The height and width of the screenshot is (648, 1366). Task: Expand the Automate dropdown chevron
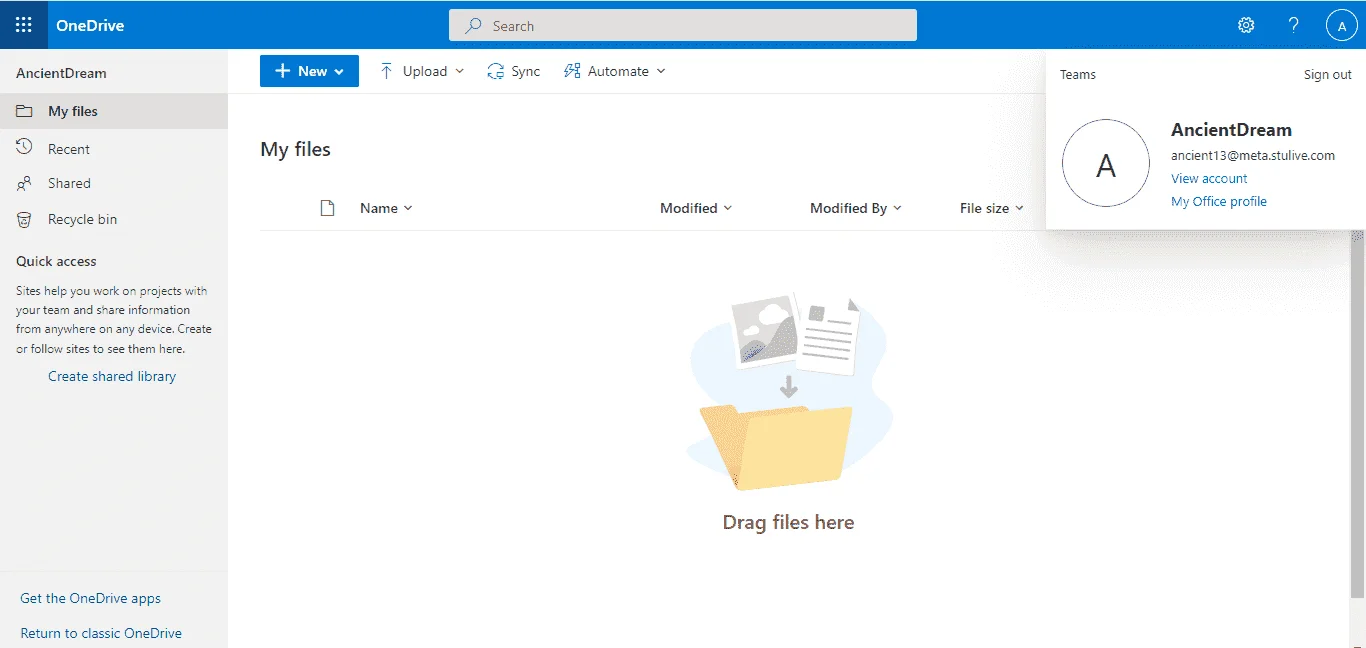click(x=661, y=71)
